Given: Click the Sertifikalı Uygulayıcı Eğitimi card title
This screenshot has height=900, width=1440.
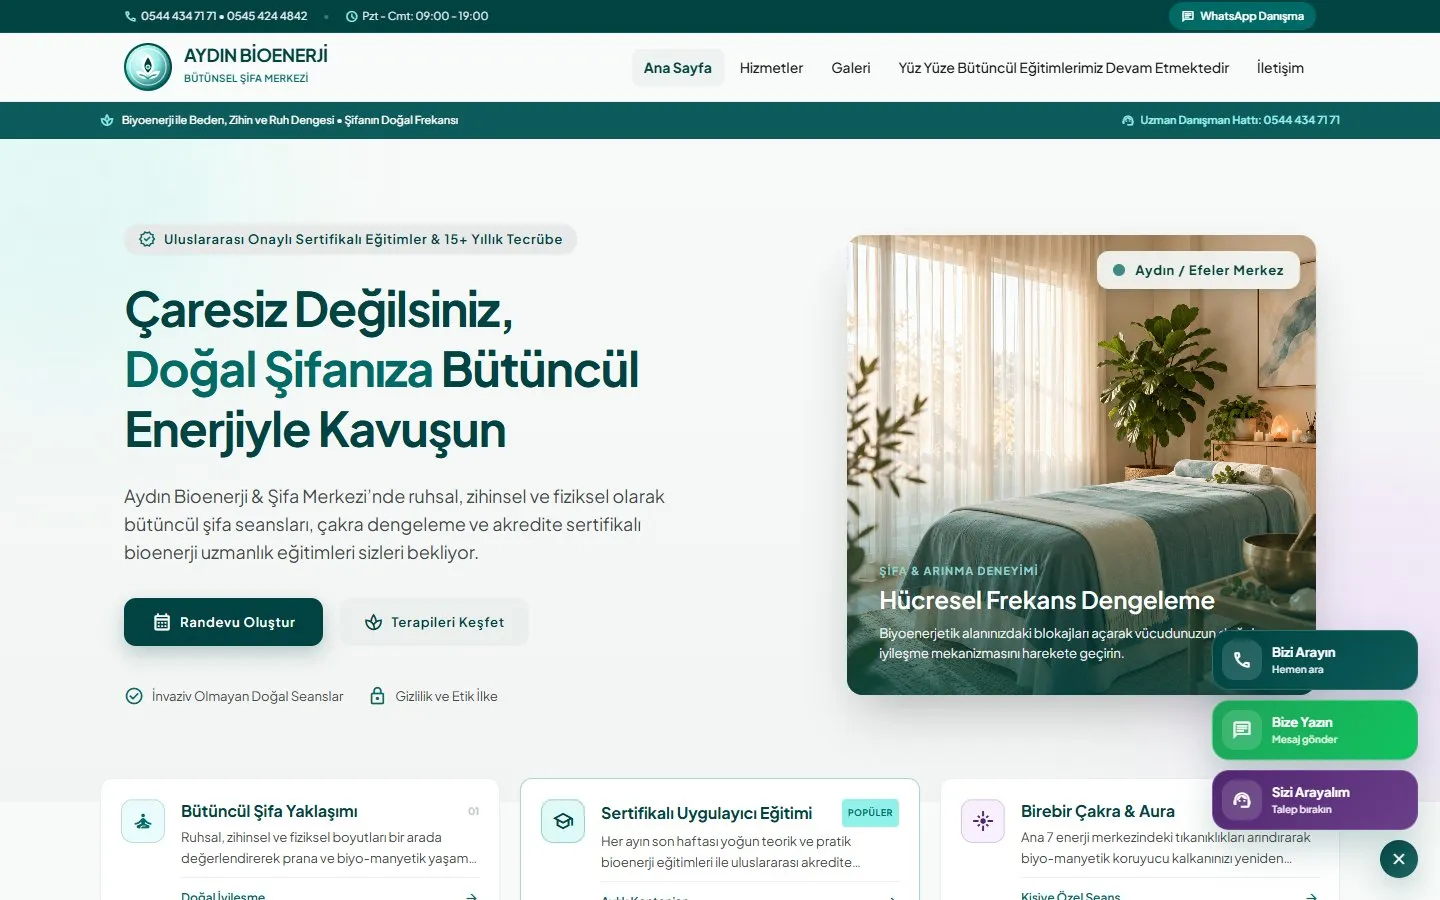Looking at the screenshot, I should tap(706, 813).
